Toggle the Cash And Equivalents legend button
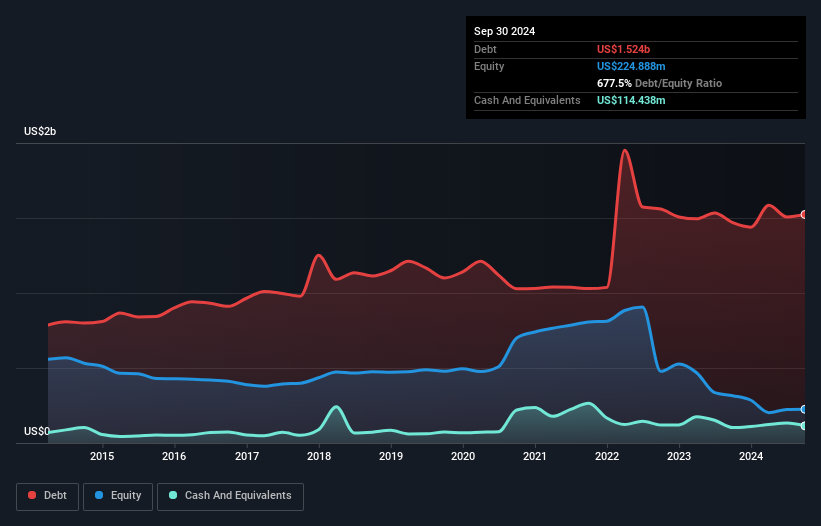The width and height of the screenshot is (821, 526). (230, 496)
